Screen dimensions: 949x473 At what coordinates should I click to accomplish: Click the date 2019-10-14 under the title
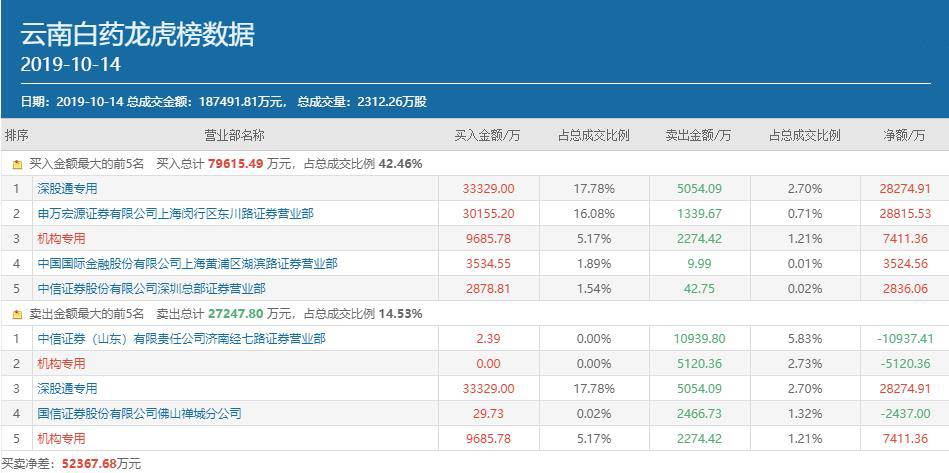pos(71,65)
